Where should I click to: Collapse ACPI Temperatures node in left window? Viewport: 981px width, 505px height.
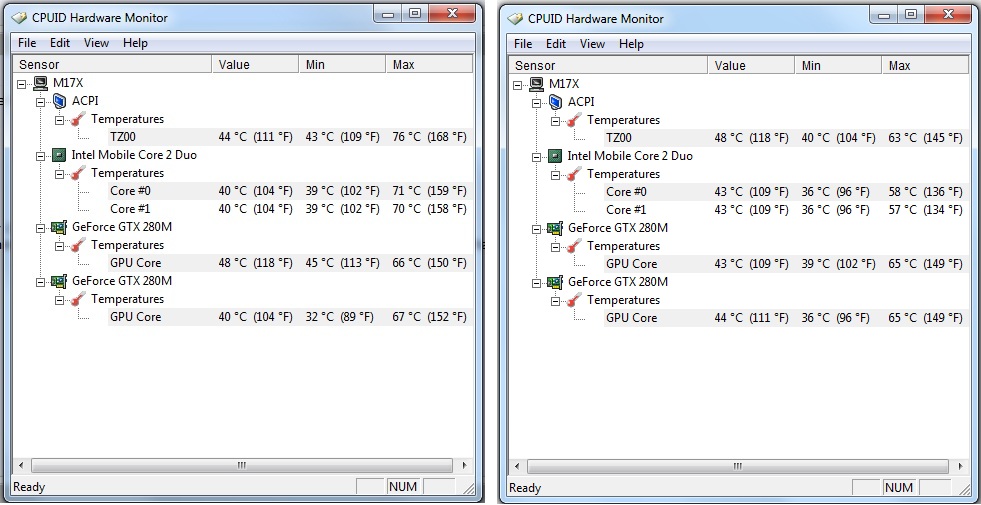click(59, 120)
